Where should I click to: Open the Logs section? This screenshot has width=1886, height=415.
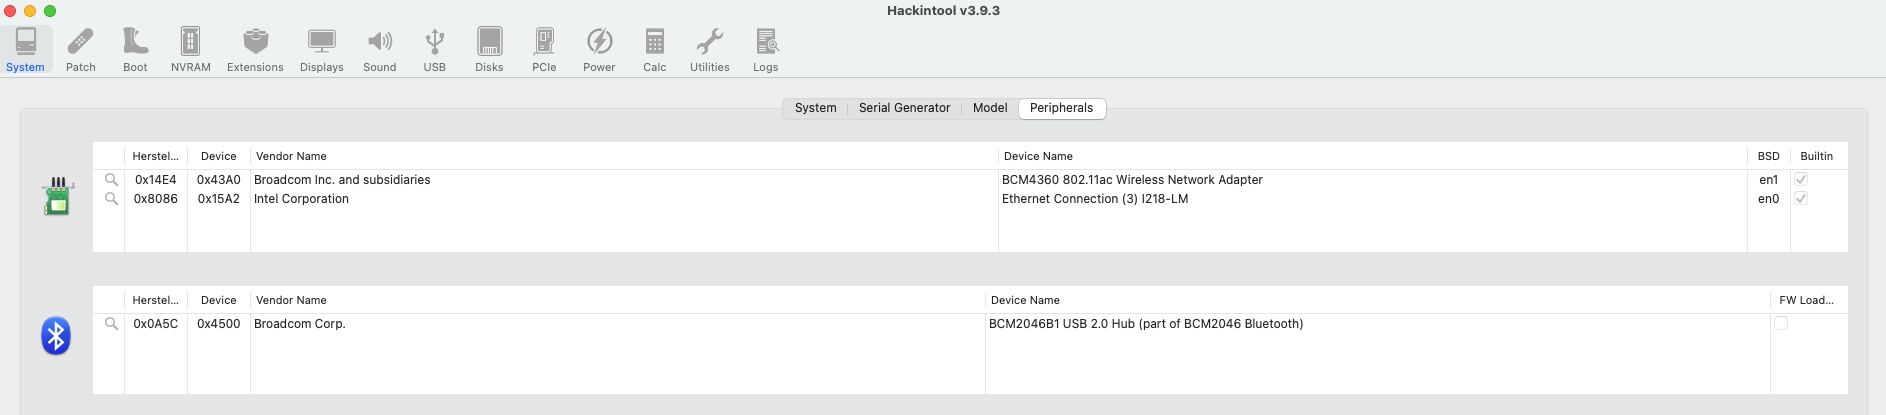pos(766,49)
